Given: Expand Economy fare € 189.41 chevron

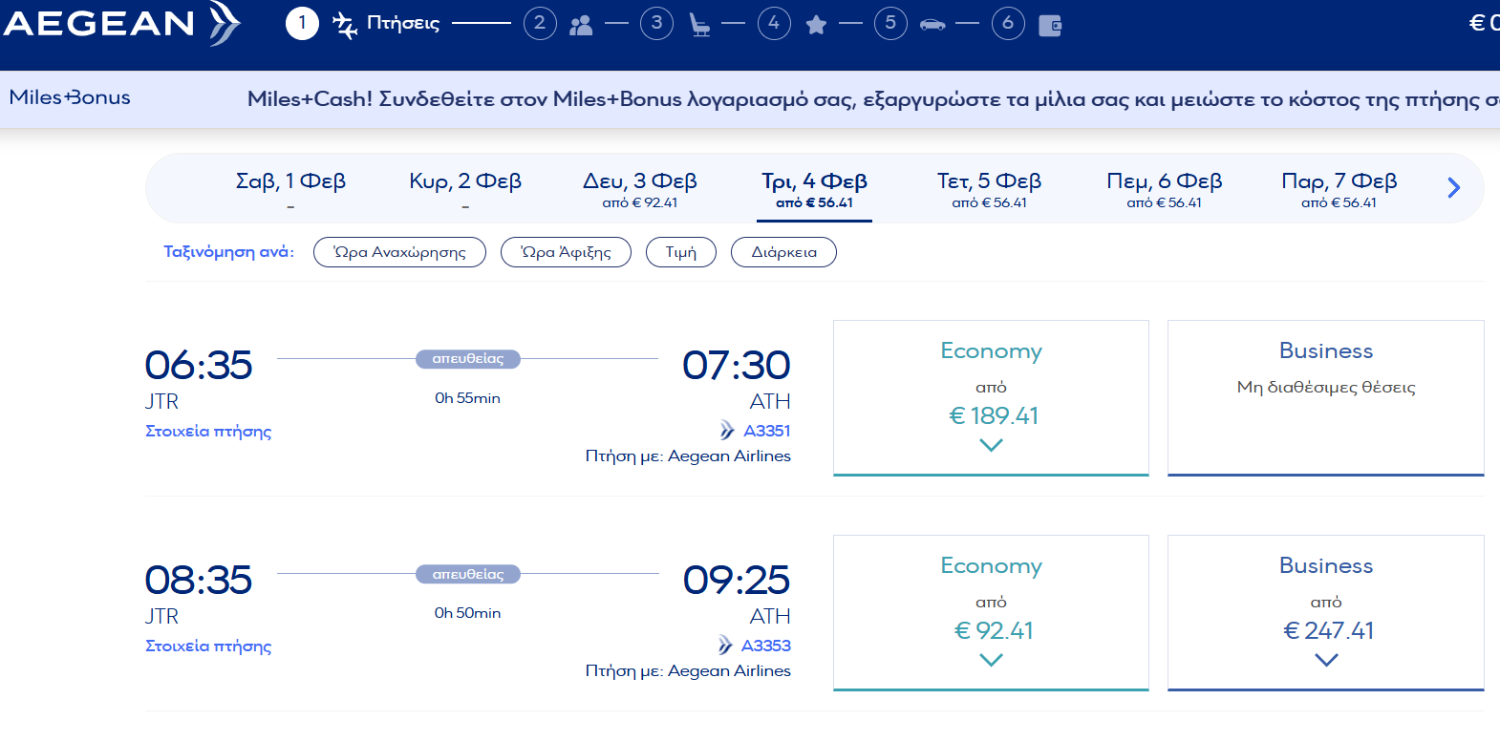Looking at the screenshot, I should [991, 445].
